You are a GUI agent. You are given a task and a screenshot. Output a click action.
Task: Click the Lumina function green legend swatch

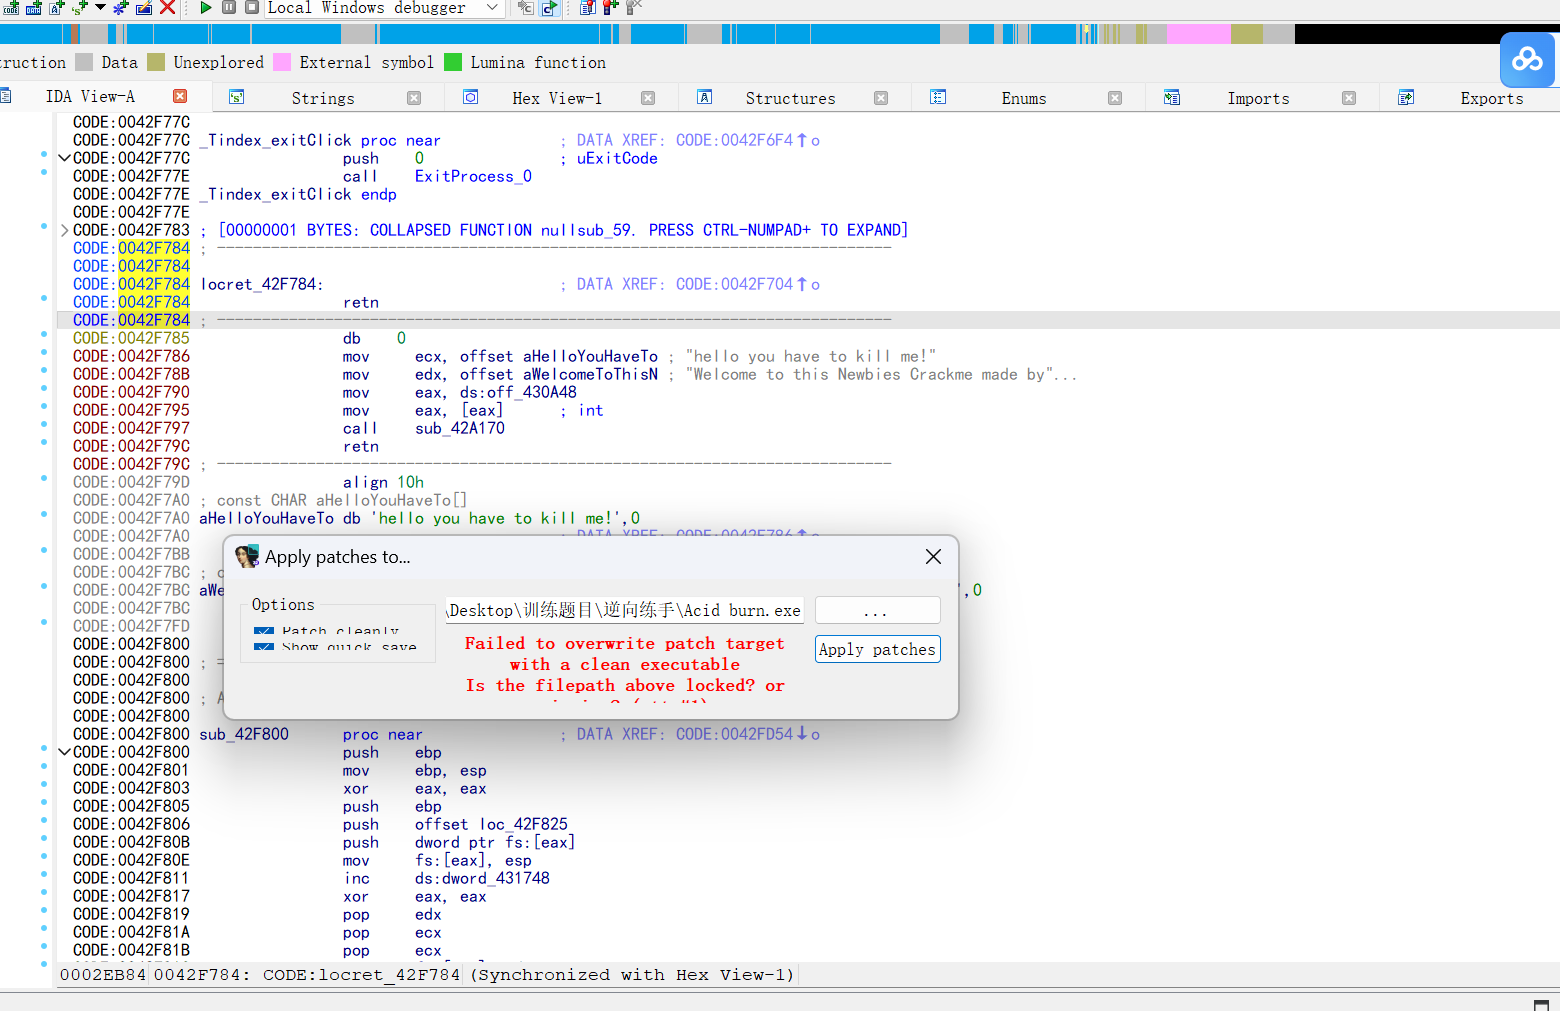[453, 62]
